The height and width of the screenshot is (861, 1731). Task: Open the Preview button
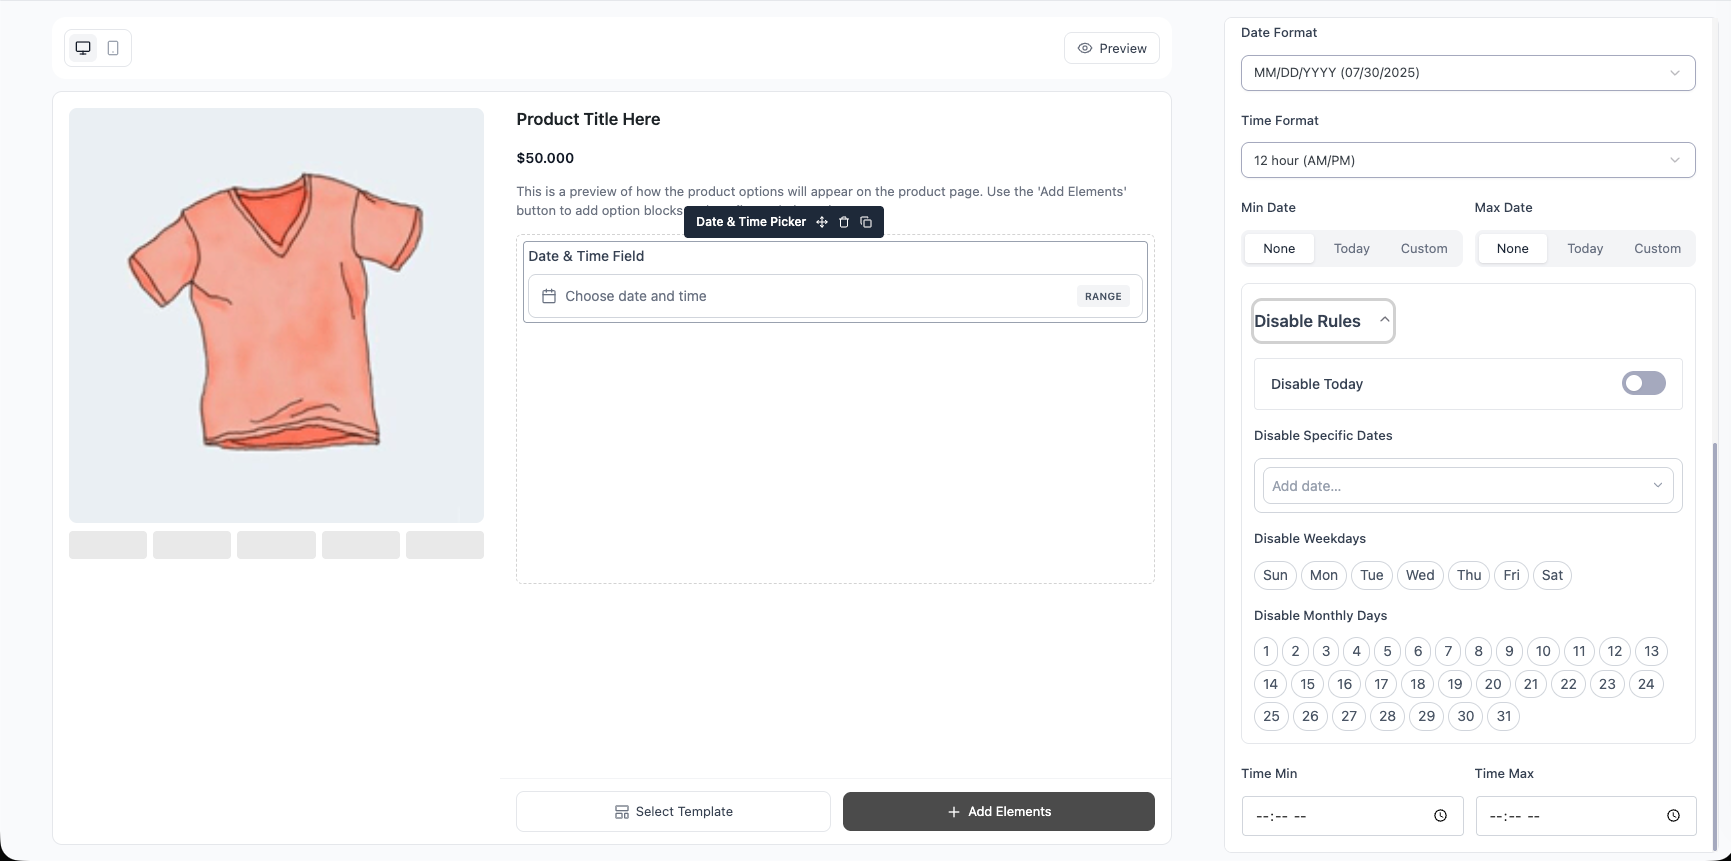(x=1112, y=48)
